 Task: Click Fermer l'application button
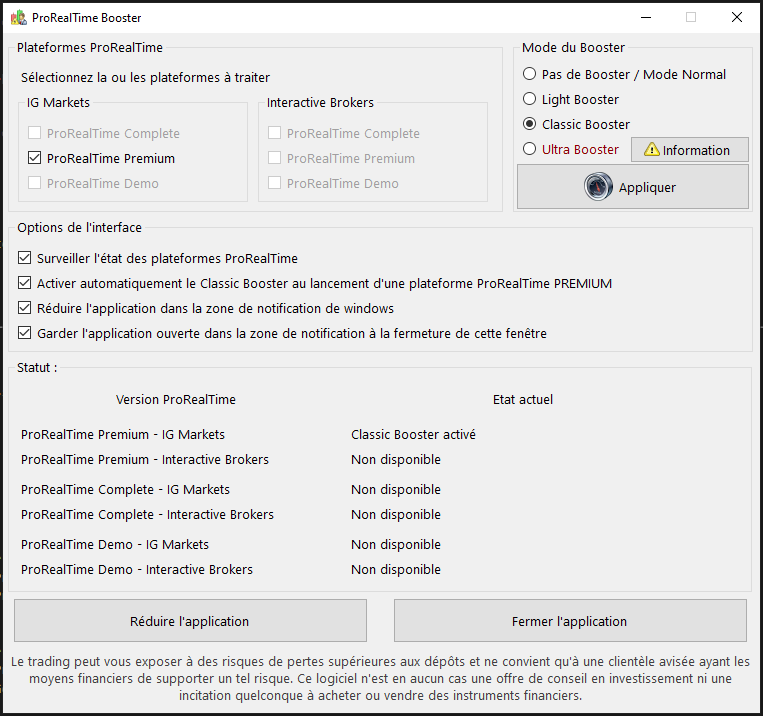[x=570, y=621]
